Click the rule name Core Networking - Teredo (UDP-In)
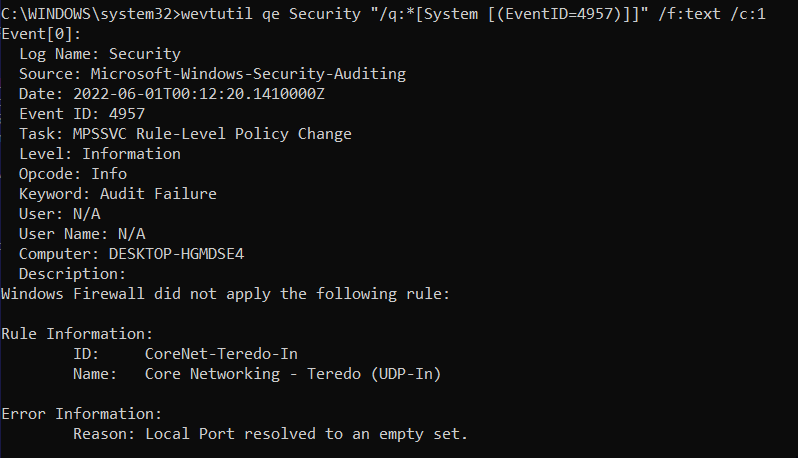The width and height of the screenshot is (798, 458). (293, 374)
